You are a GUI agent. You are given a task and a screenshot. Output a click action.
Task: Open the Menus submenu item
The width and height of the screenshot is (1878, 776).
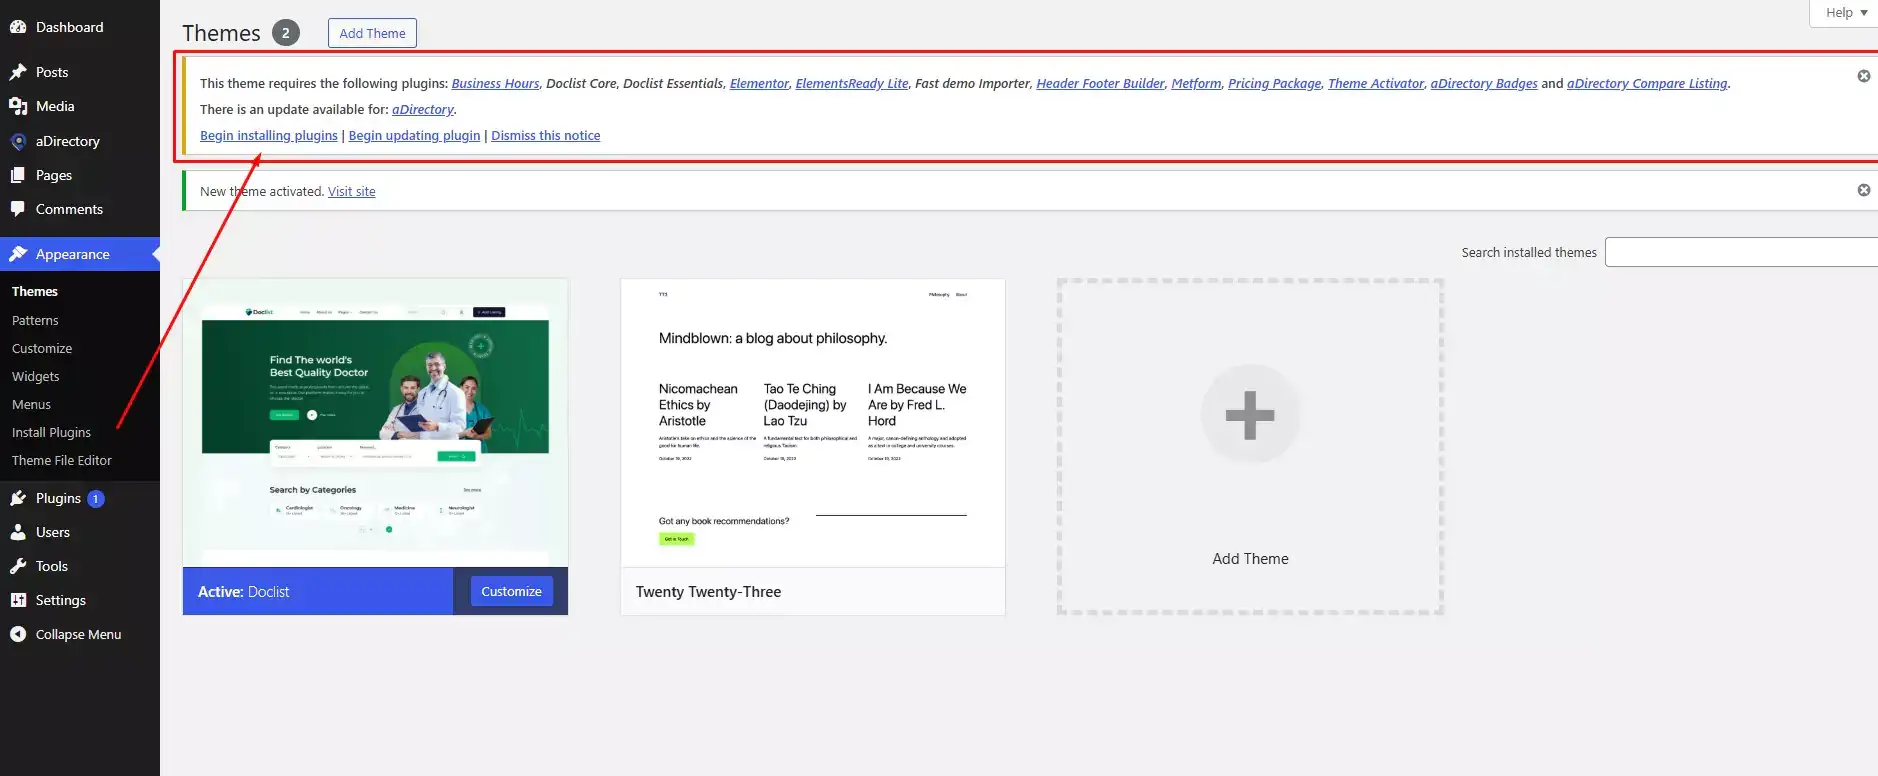[x=31, y=404]
